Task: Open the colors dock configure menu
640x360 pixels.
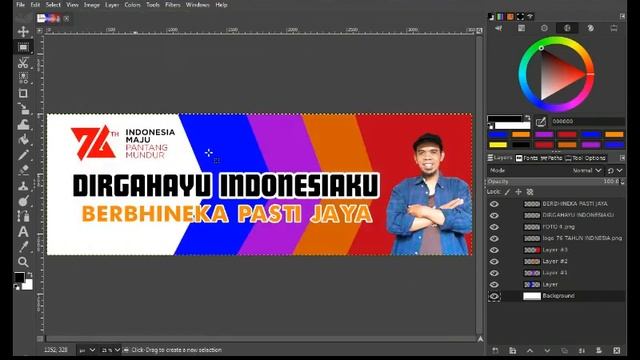Action: pos(622,16)
